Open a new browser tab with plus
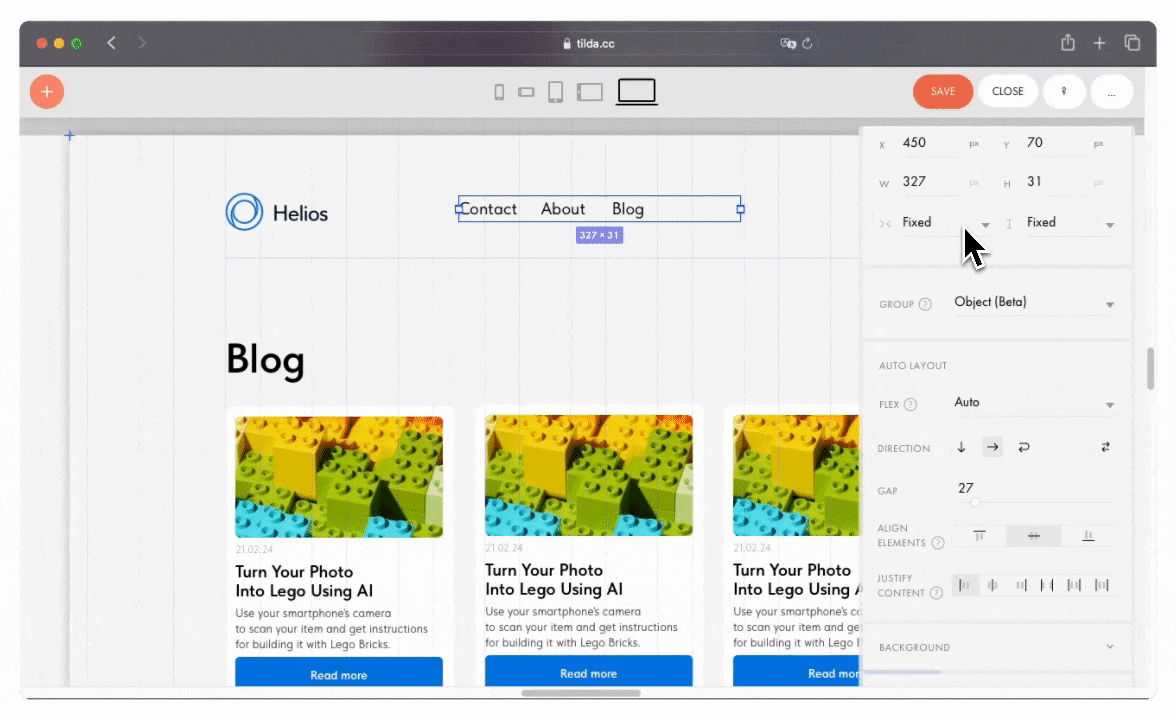Screen dimensions: 1176x720 (x=1100, y=44)
